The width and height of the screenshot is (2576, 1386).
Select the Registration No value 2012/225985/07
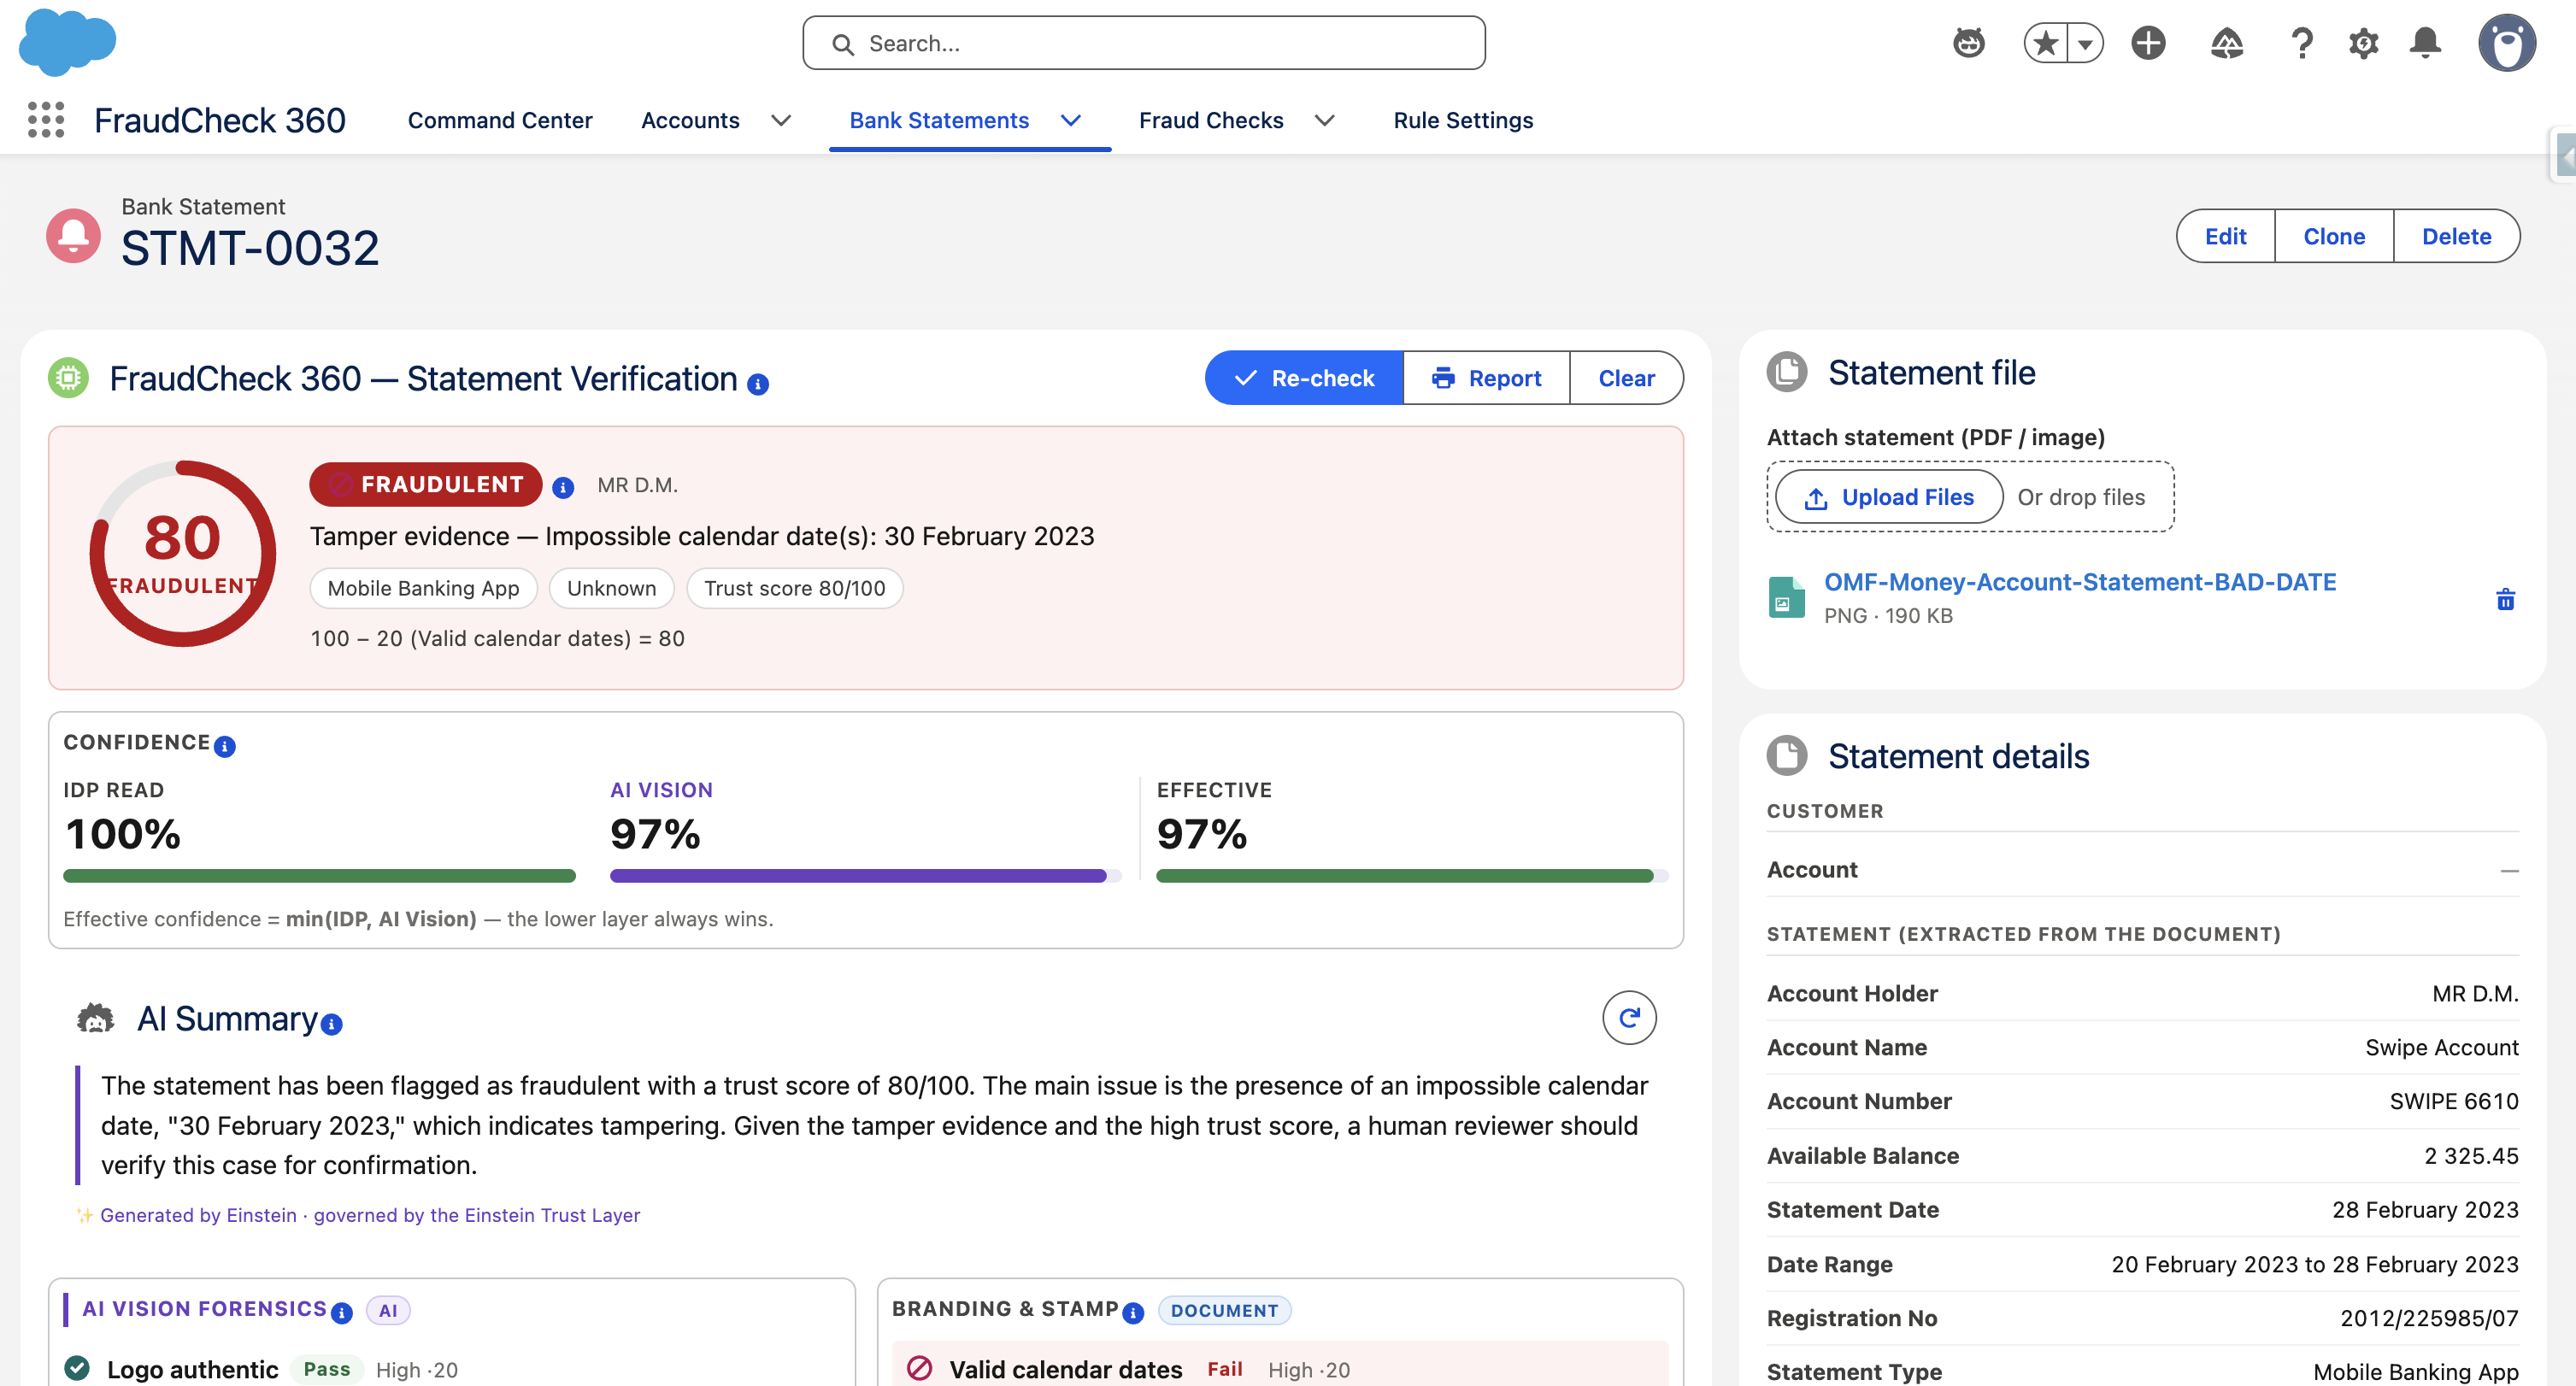click(2429, 1318)
